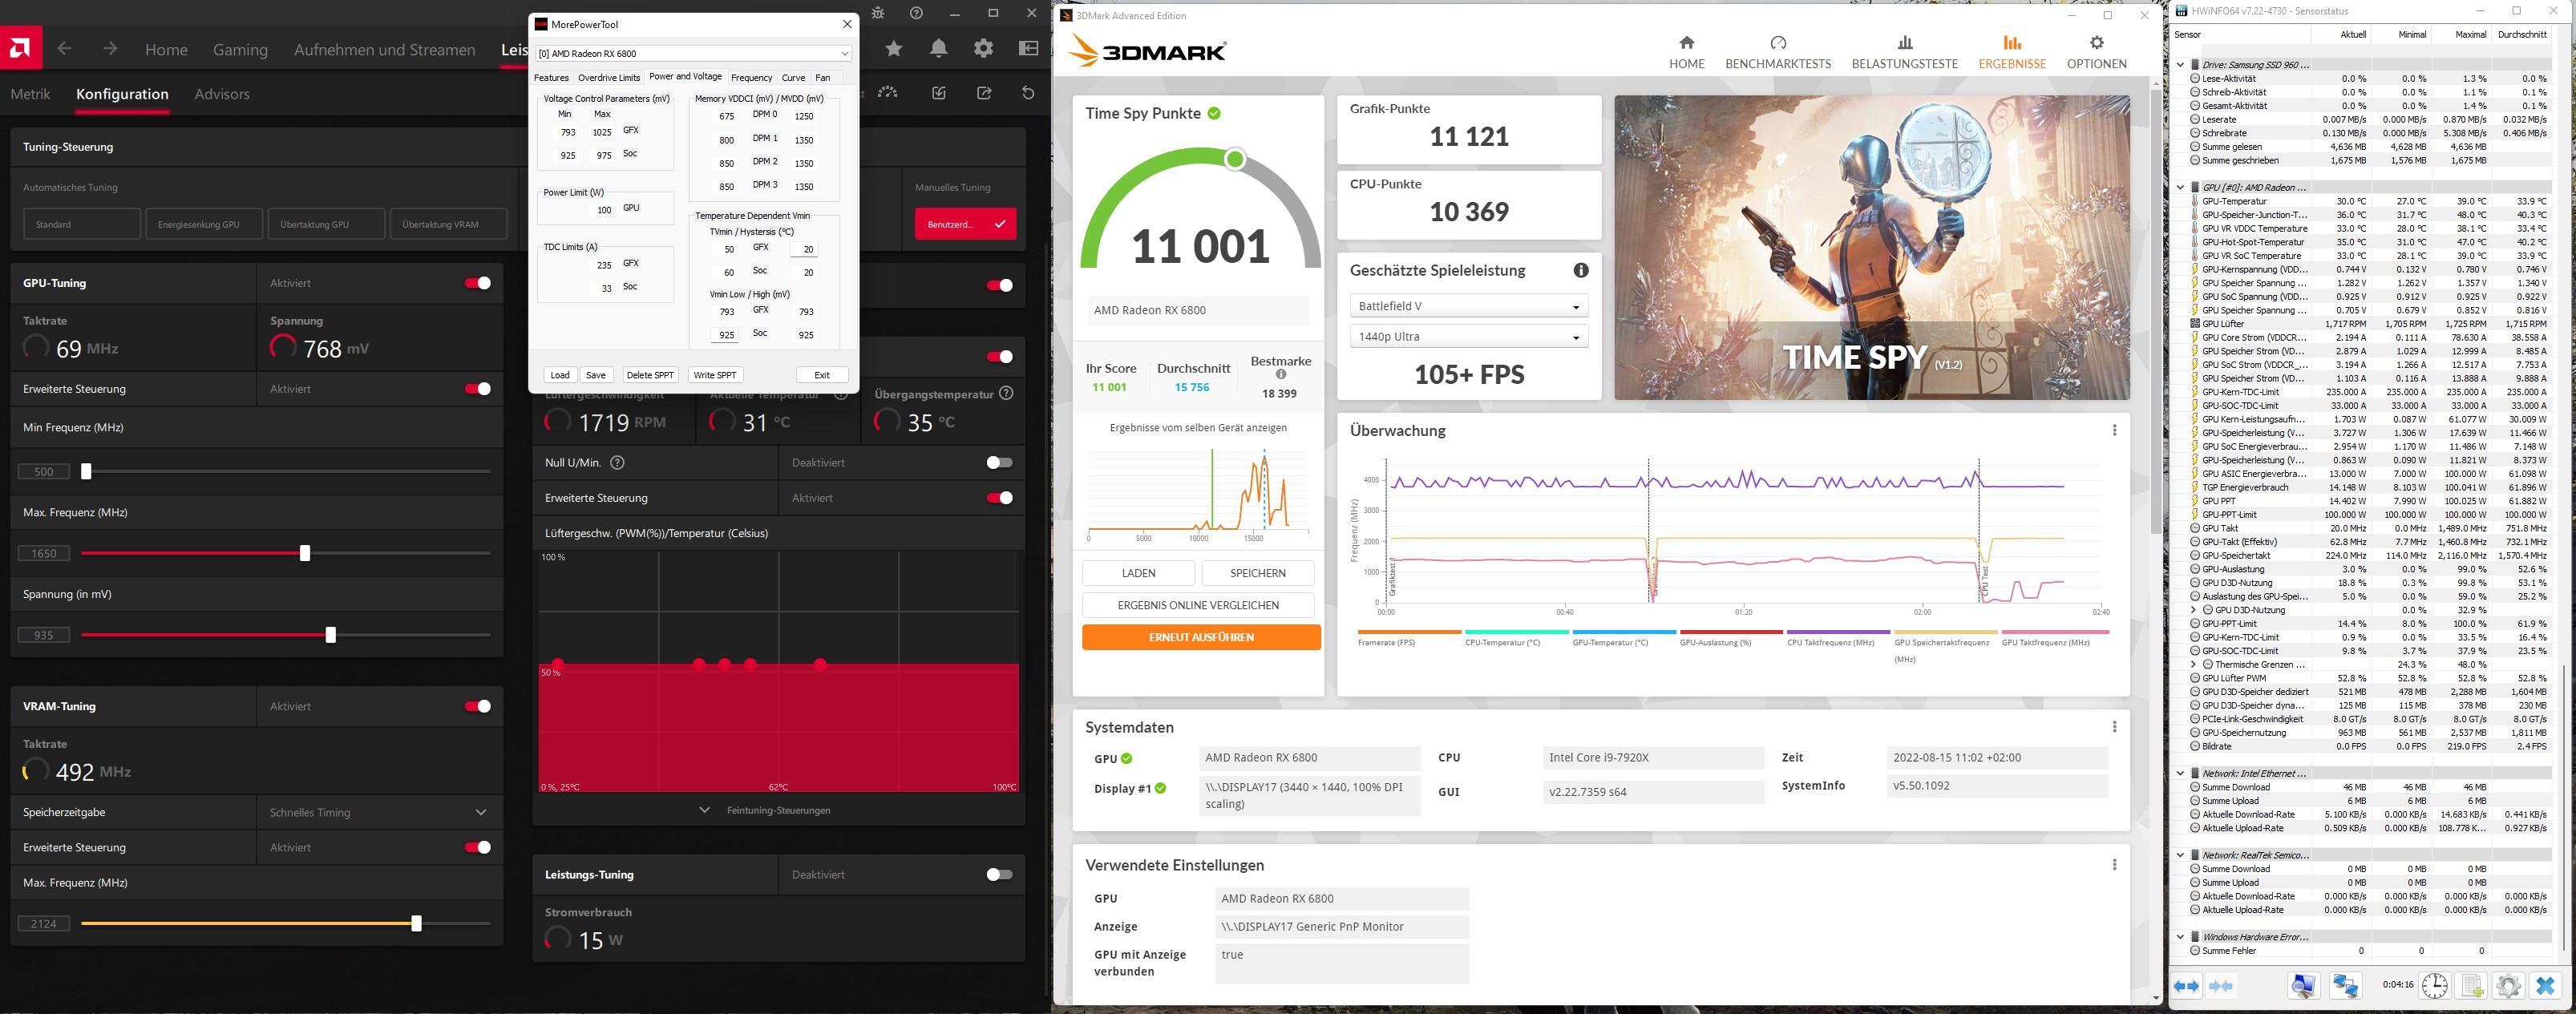Screen dimensions: 2576x1014
Task: Open Systemdaten three-dot menu
Action: click(2114, 727)
